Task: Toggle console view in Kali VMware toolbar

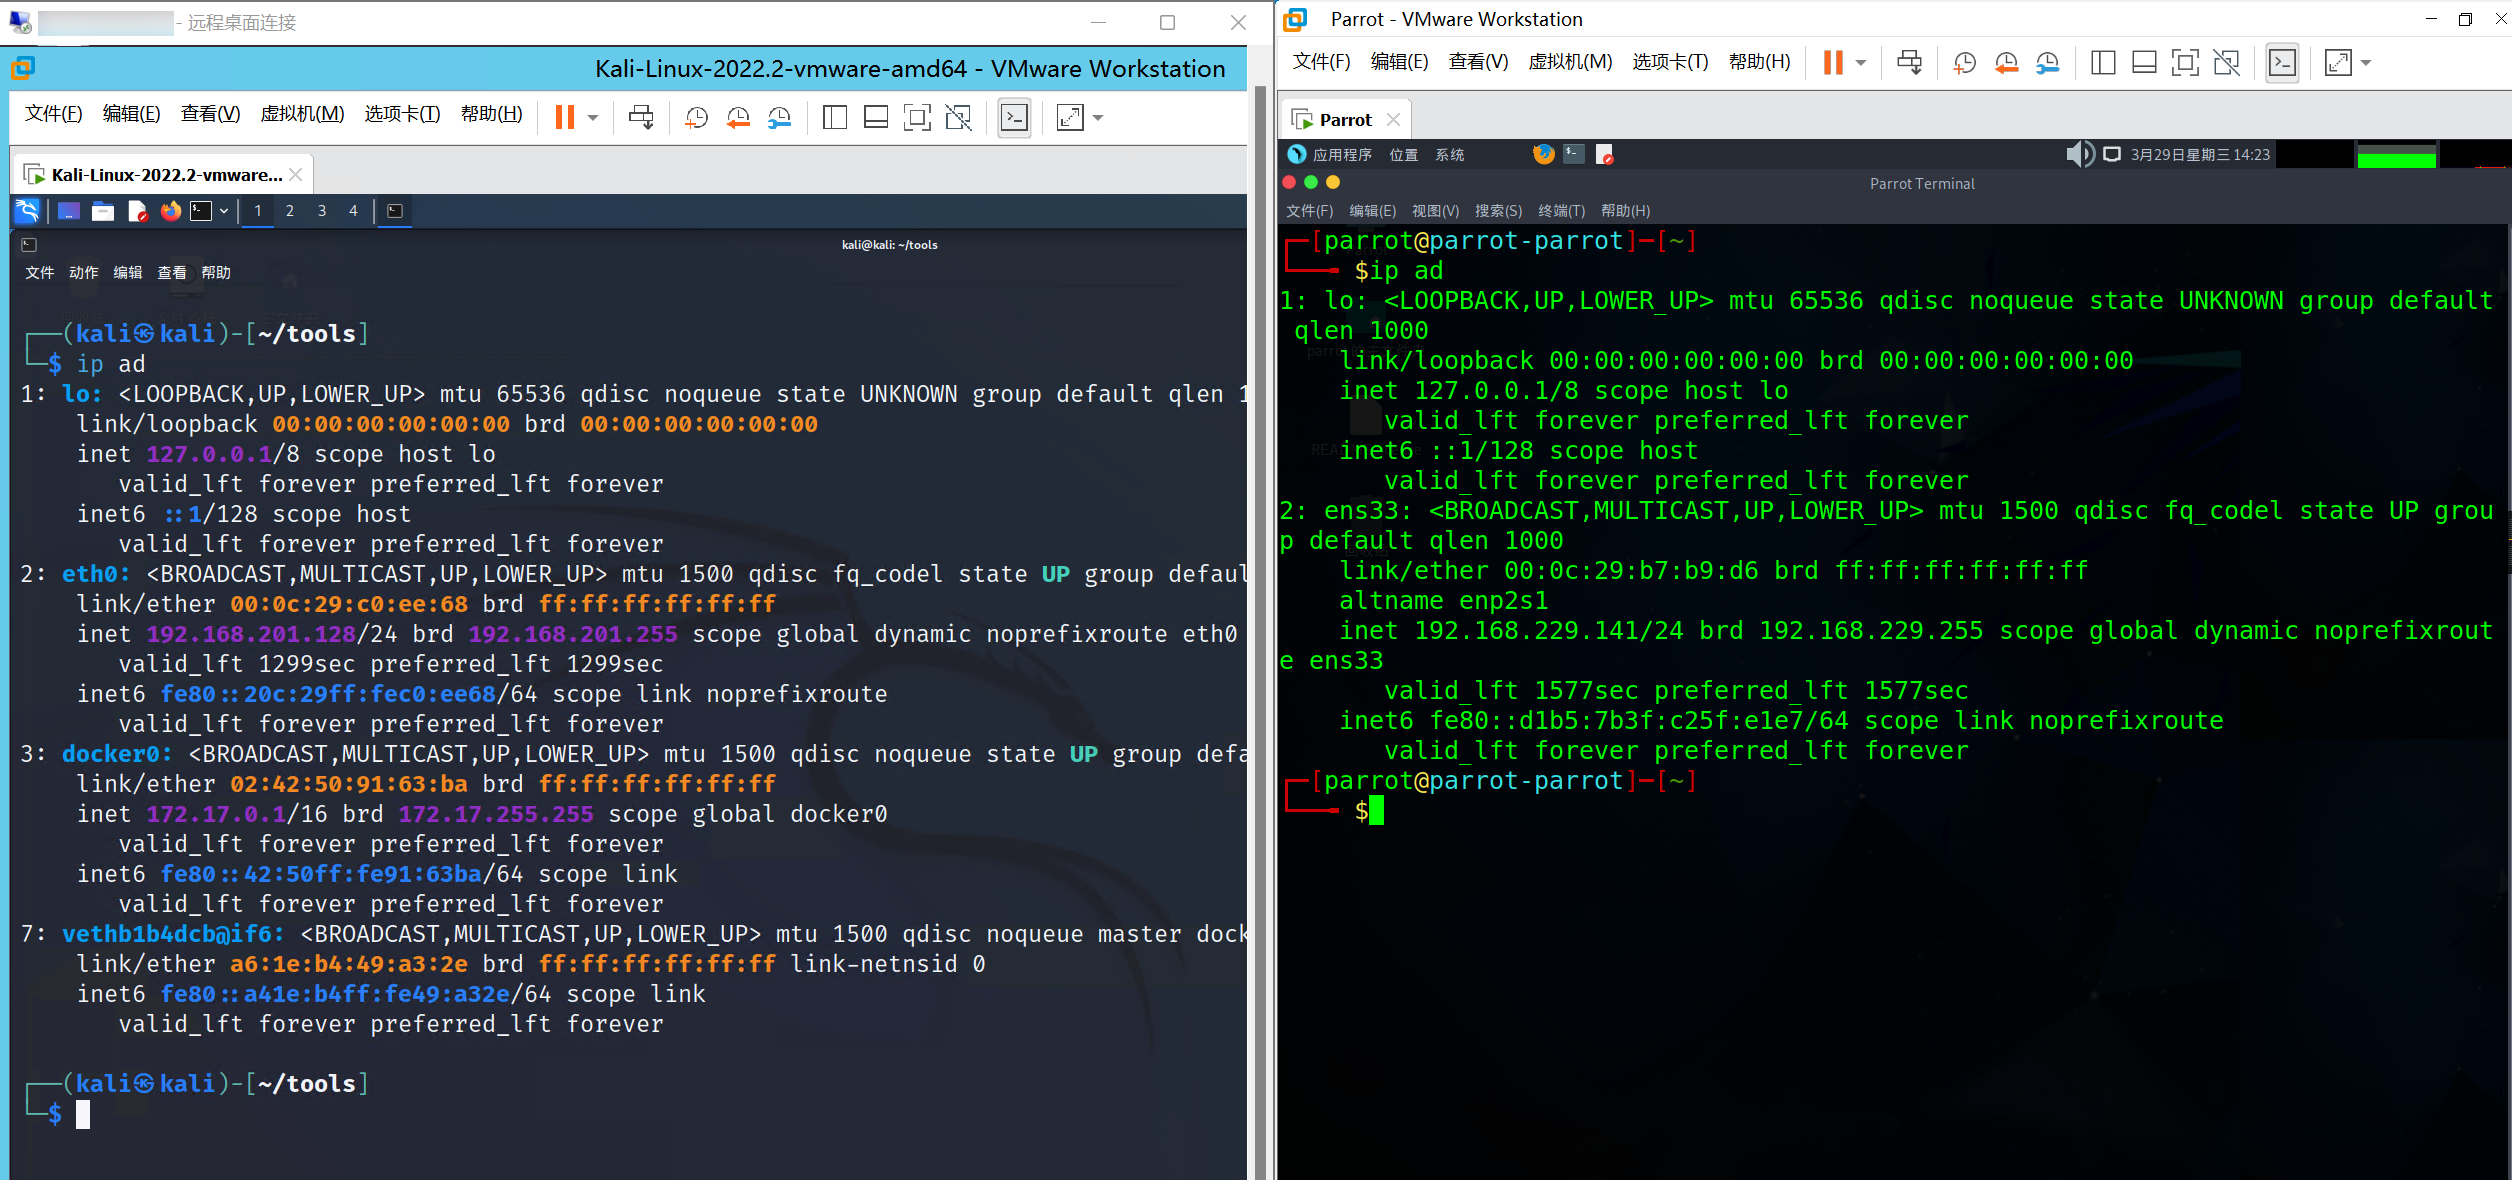Action: [x=1014, y=118]
